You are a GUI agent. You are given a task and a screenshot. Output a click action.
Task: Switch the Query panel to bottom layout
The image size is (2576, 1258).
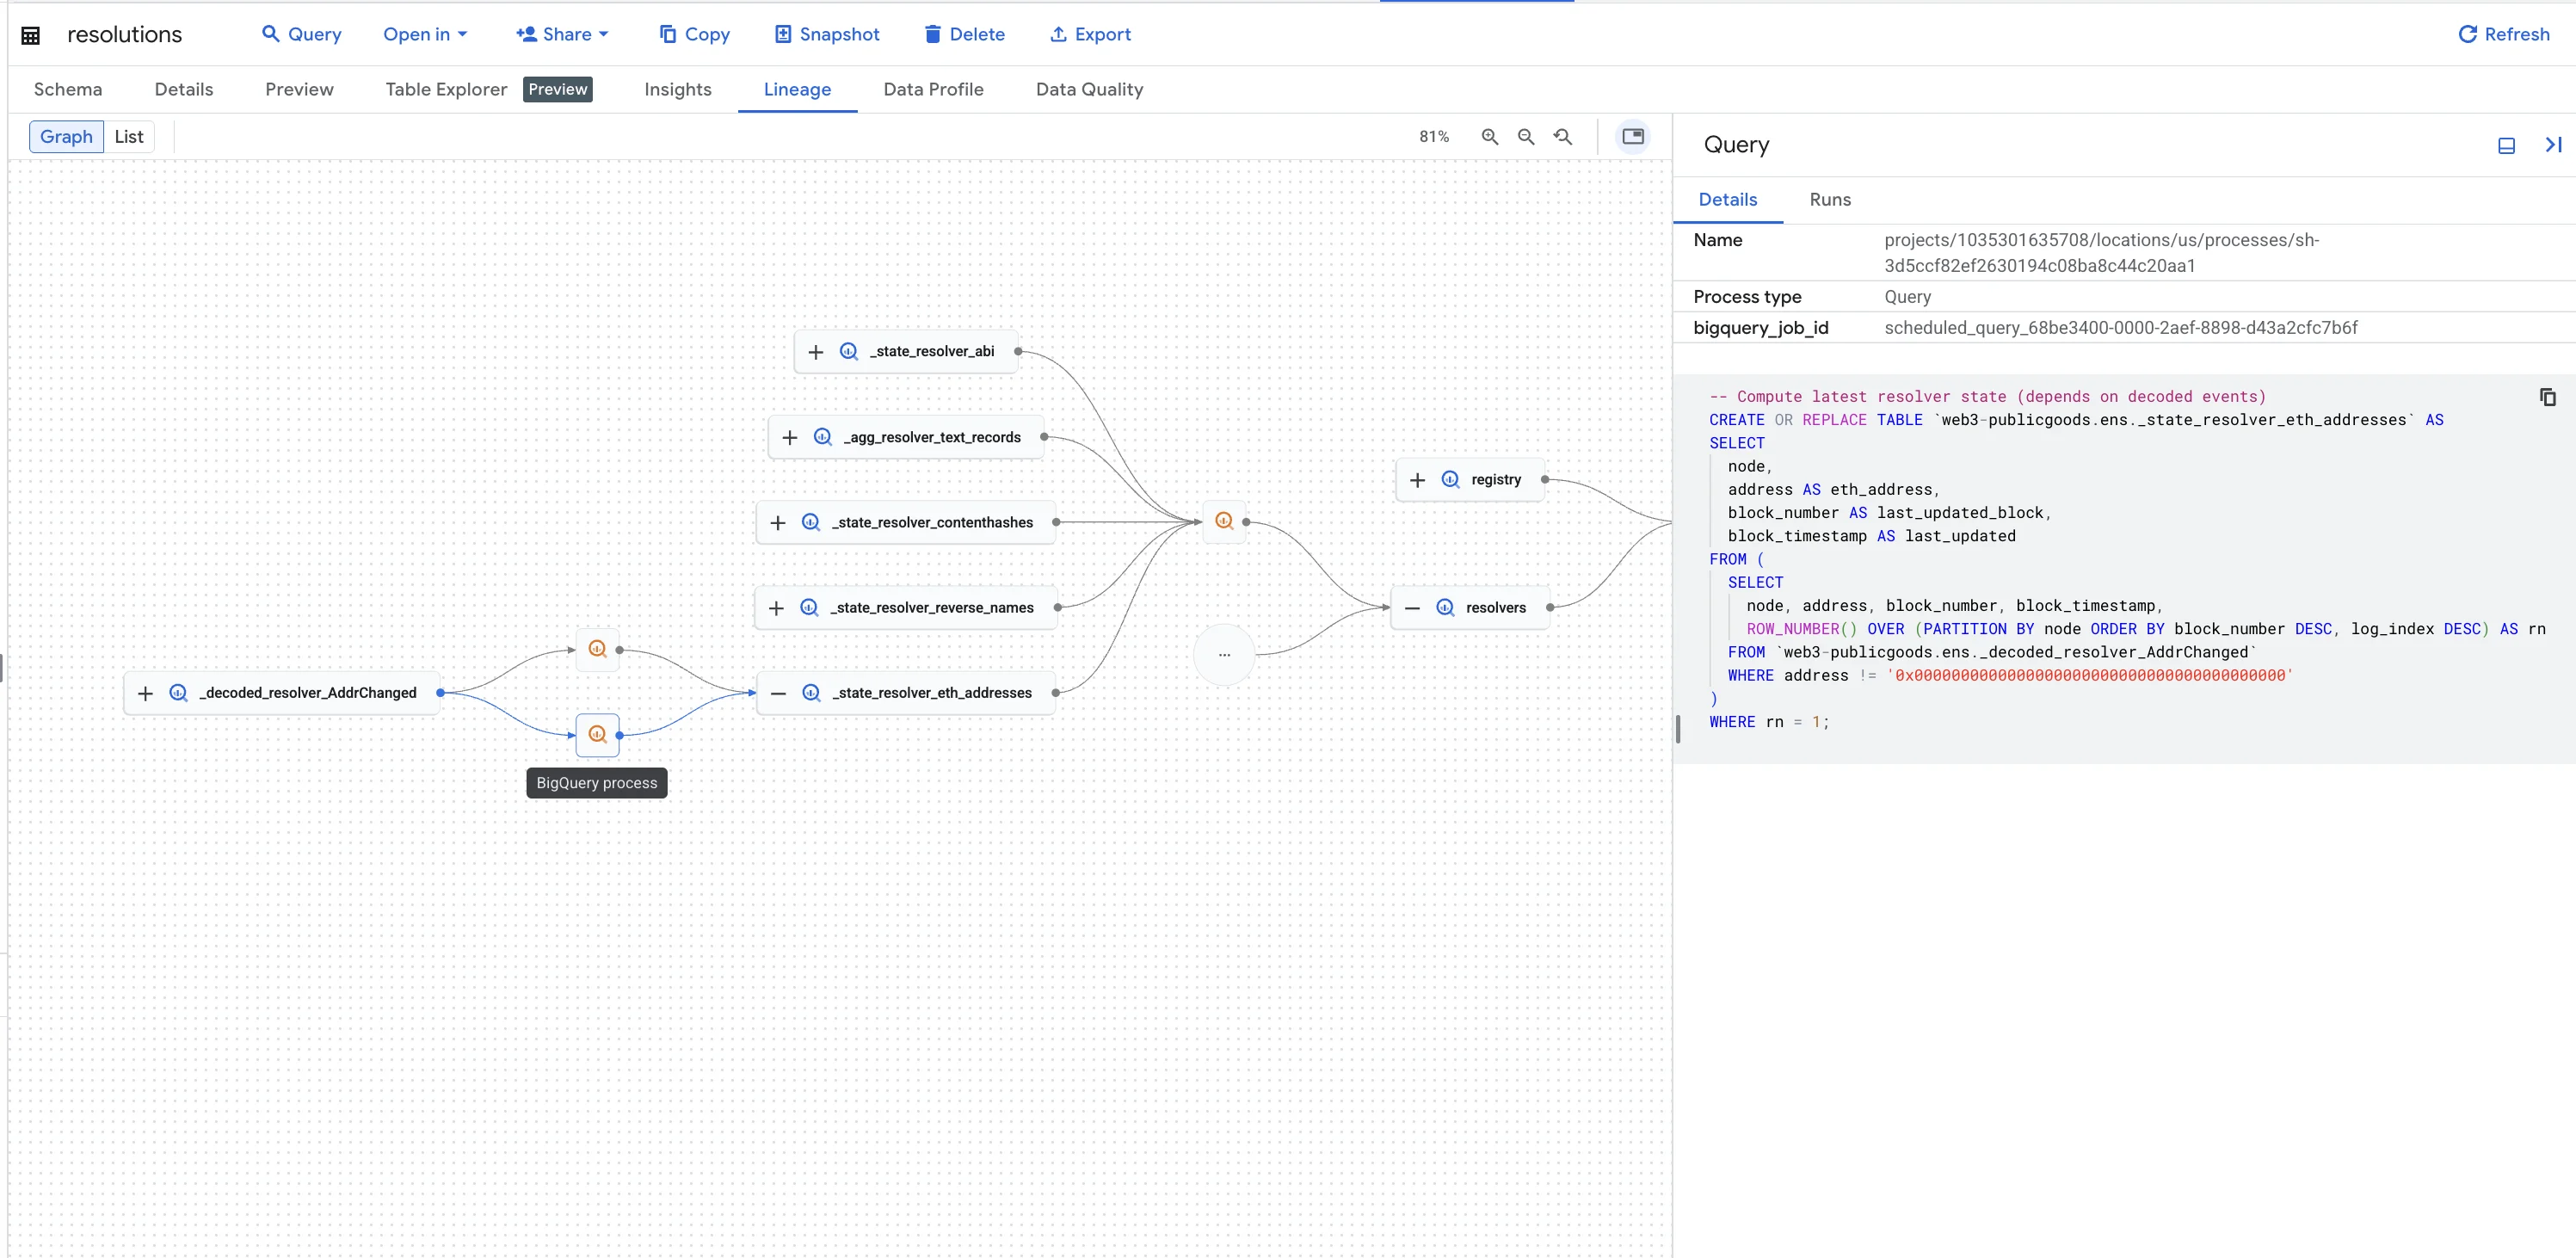[x=2506, y=145]
